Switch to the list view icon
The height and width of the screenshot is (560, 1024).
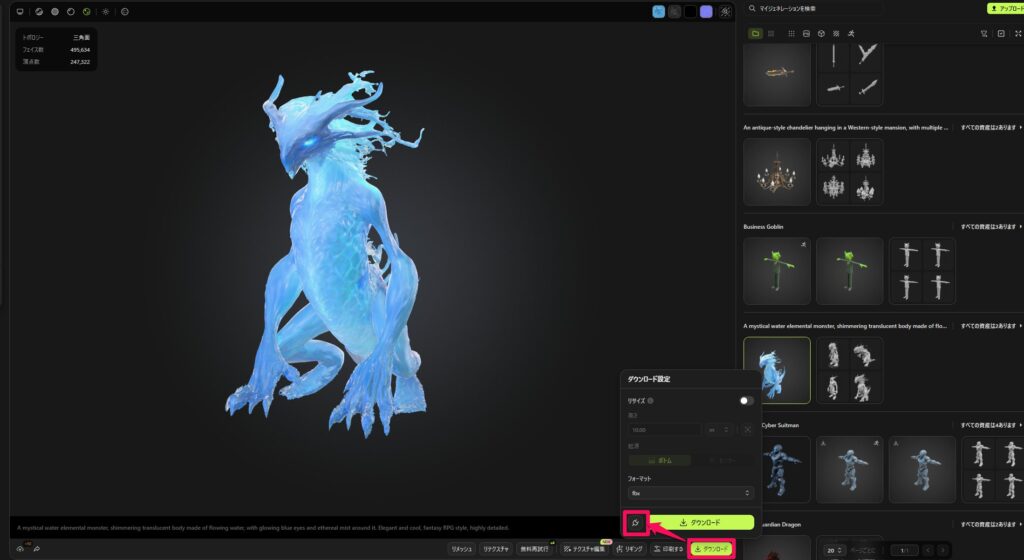(x=771, y=33)
